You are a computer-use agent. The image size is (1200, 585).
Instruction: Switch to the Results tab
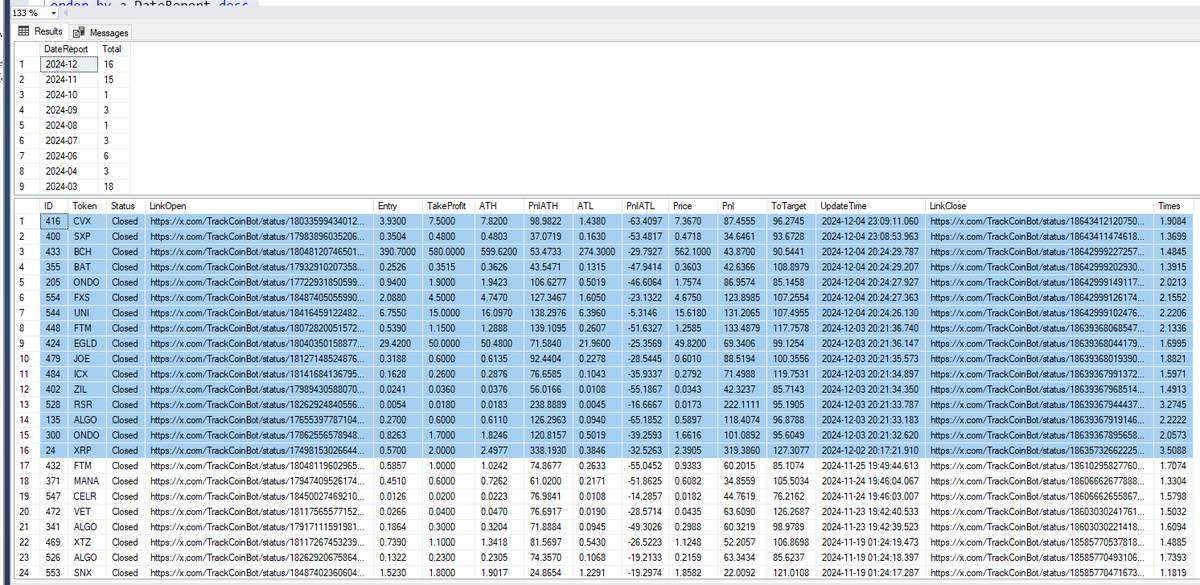click(x=43, y=33)
